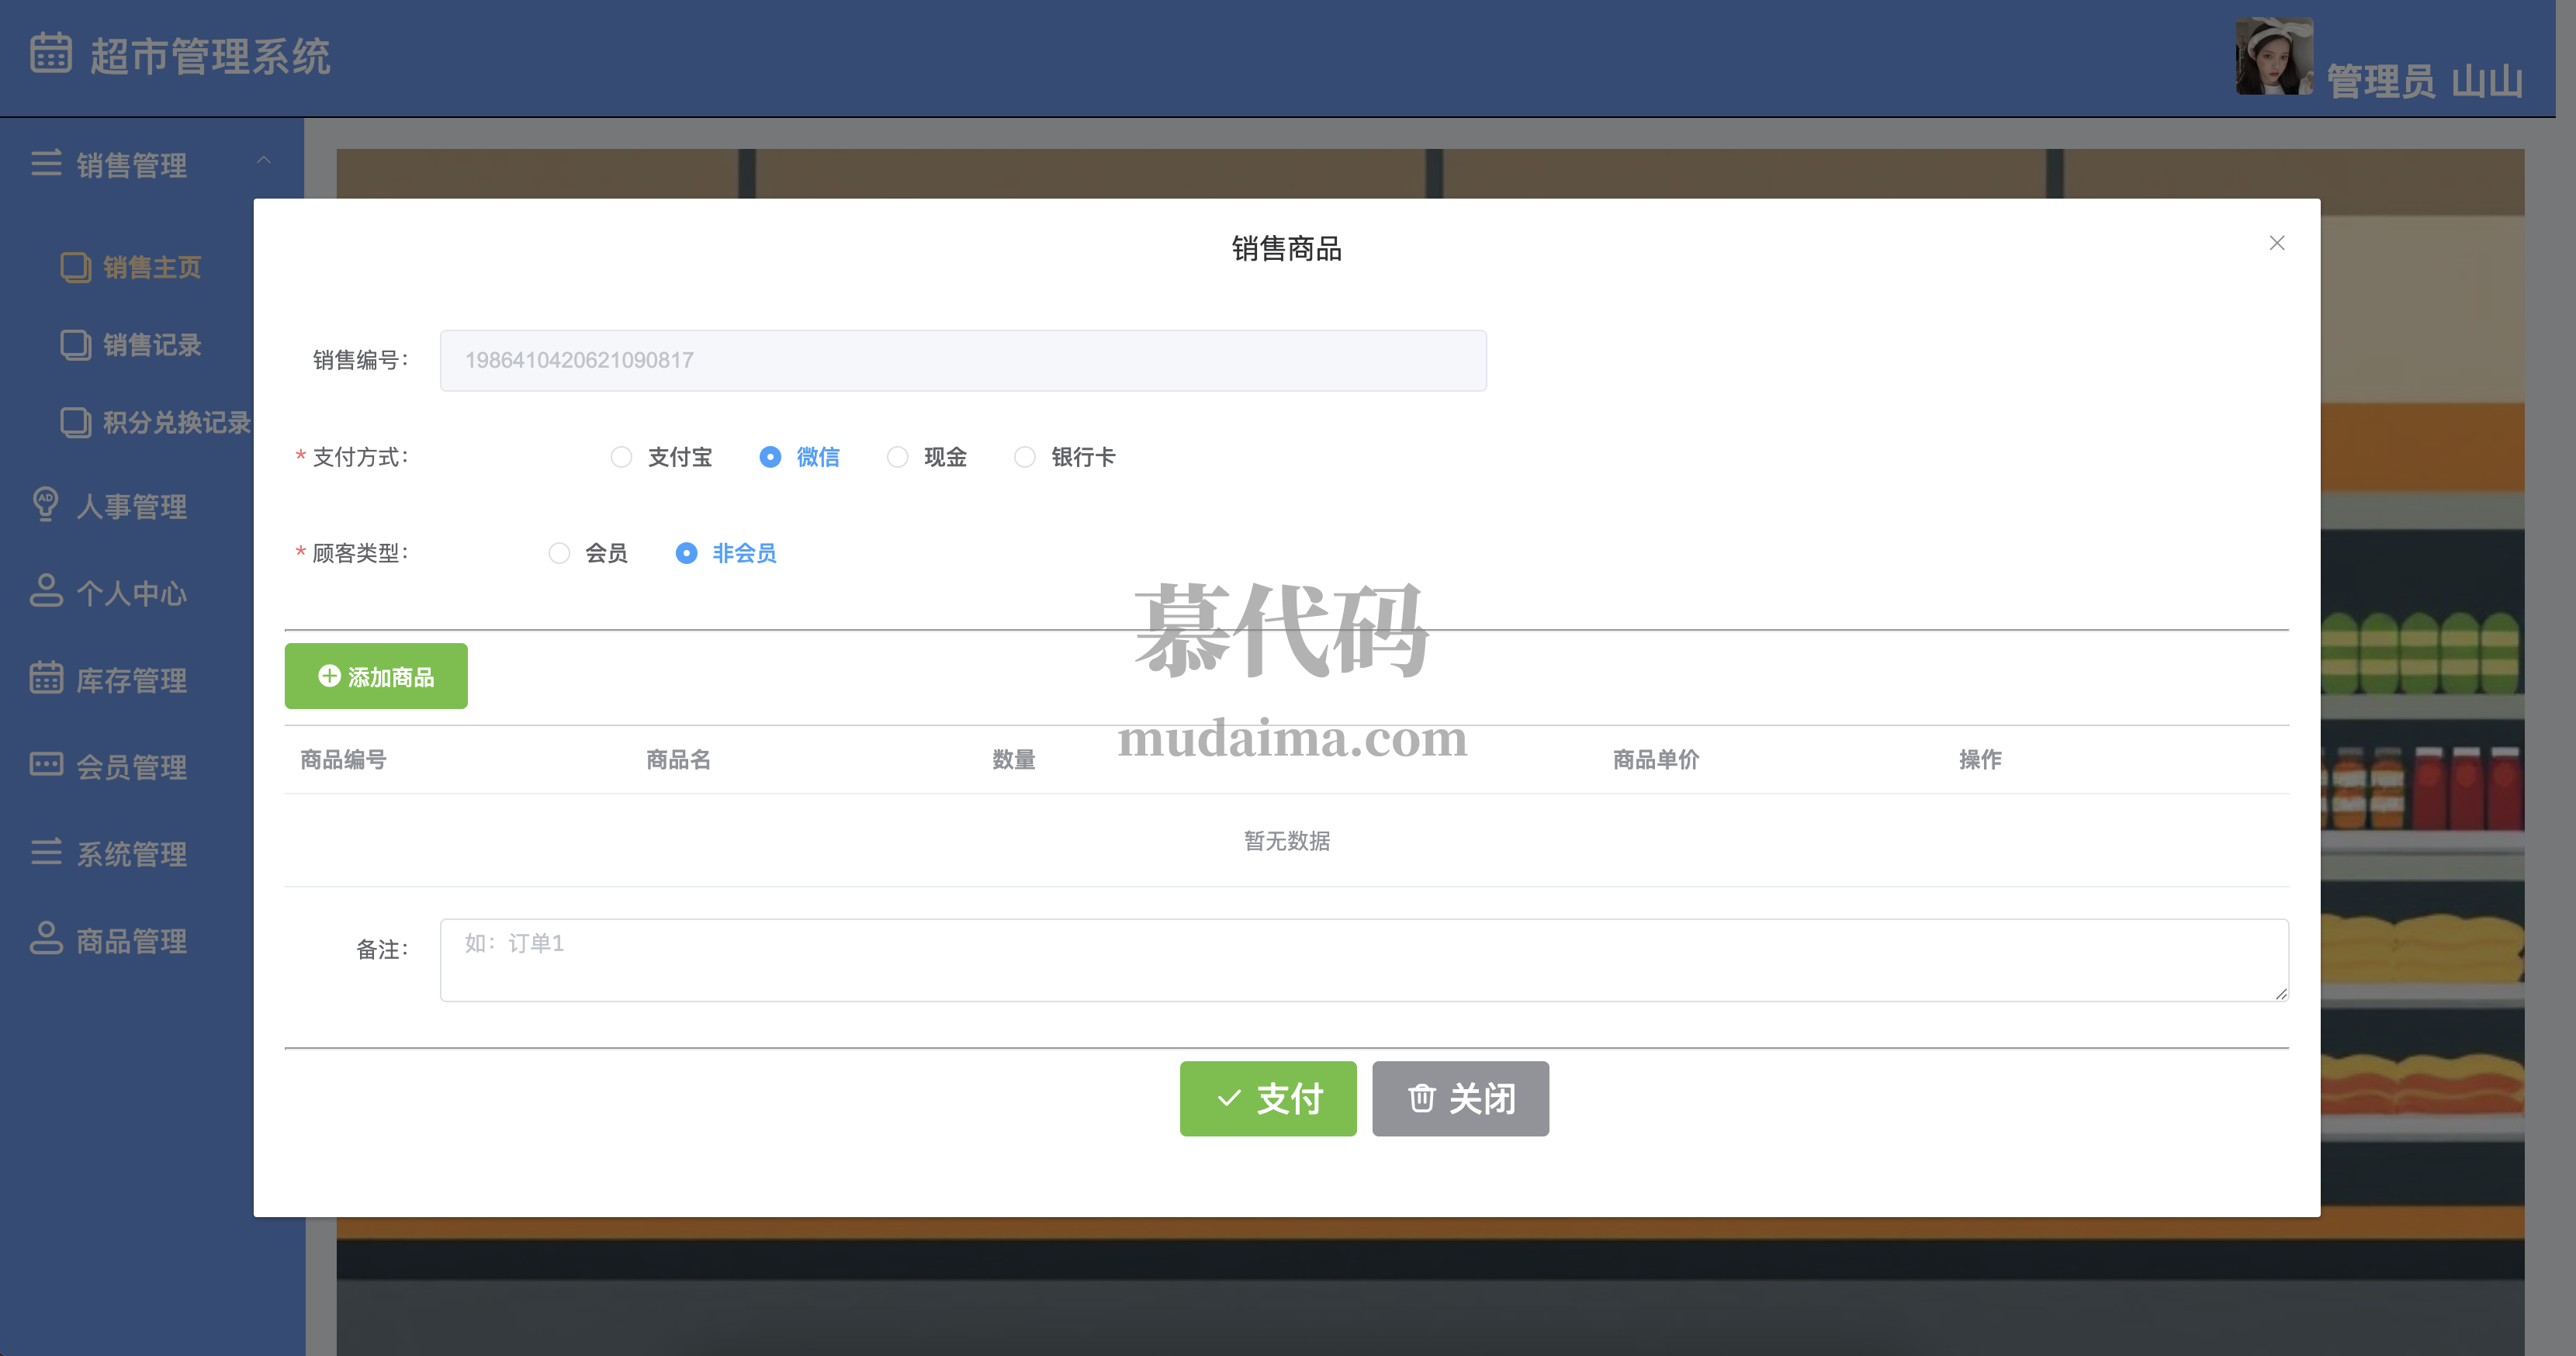The image size is (2576, 1356).
Task: Select 支付宝 as payment method
Action: pos(622,457)
